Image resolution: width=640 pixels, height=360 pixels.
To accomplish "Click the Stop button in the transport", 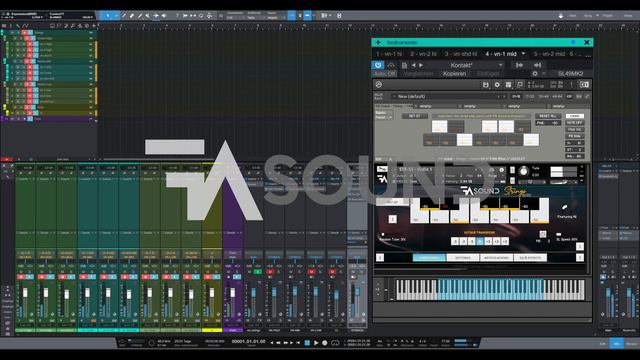I will click(x=307, y=343).
